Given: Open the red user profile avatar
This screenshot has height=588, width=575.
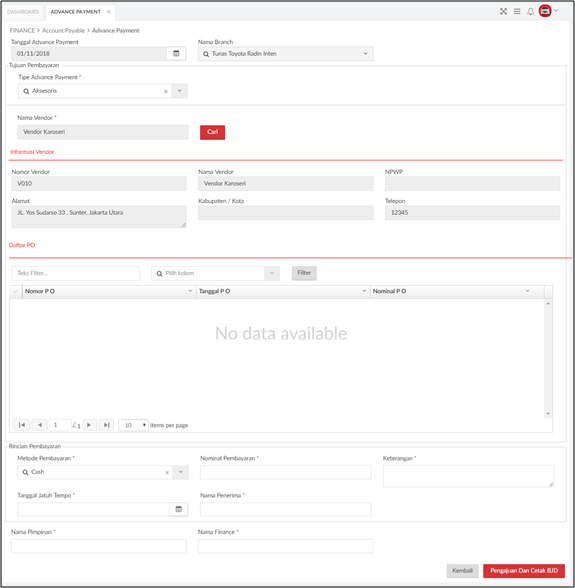Looking at the screenshot, I should click(545, 11).
